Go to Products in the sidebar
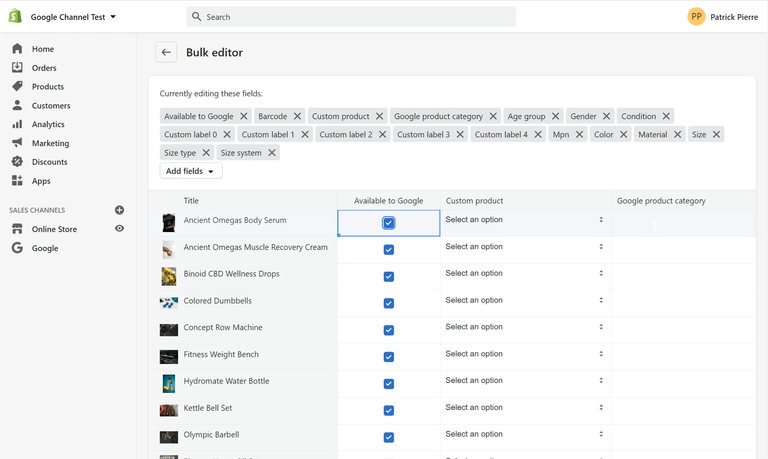This screenshot has height=459, width=768. (47, 87)
